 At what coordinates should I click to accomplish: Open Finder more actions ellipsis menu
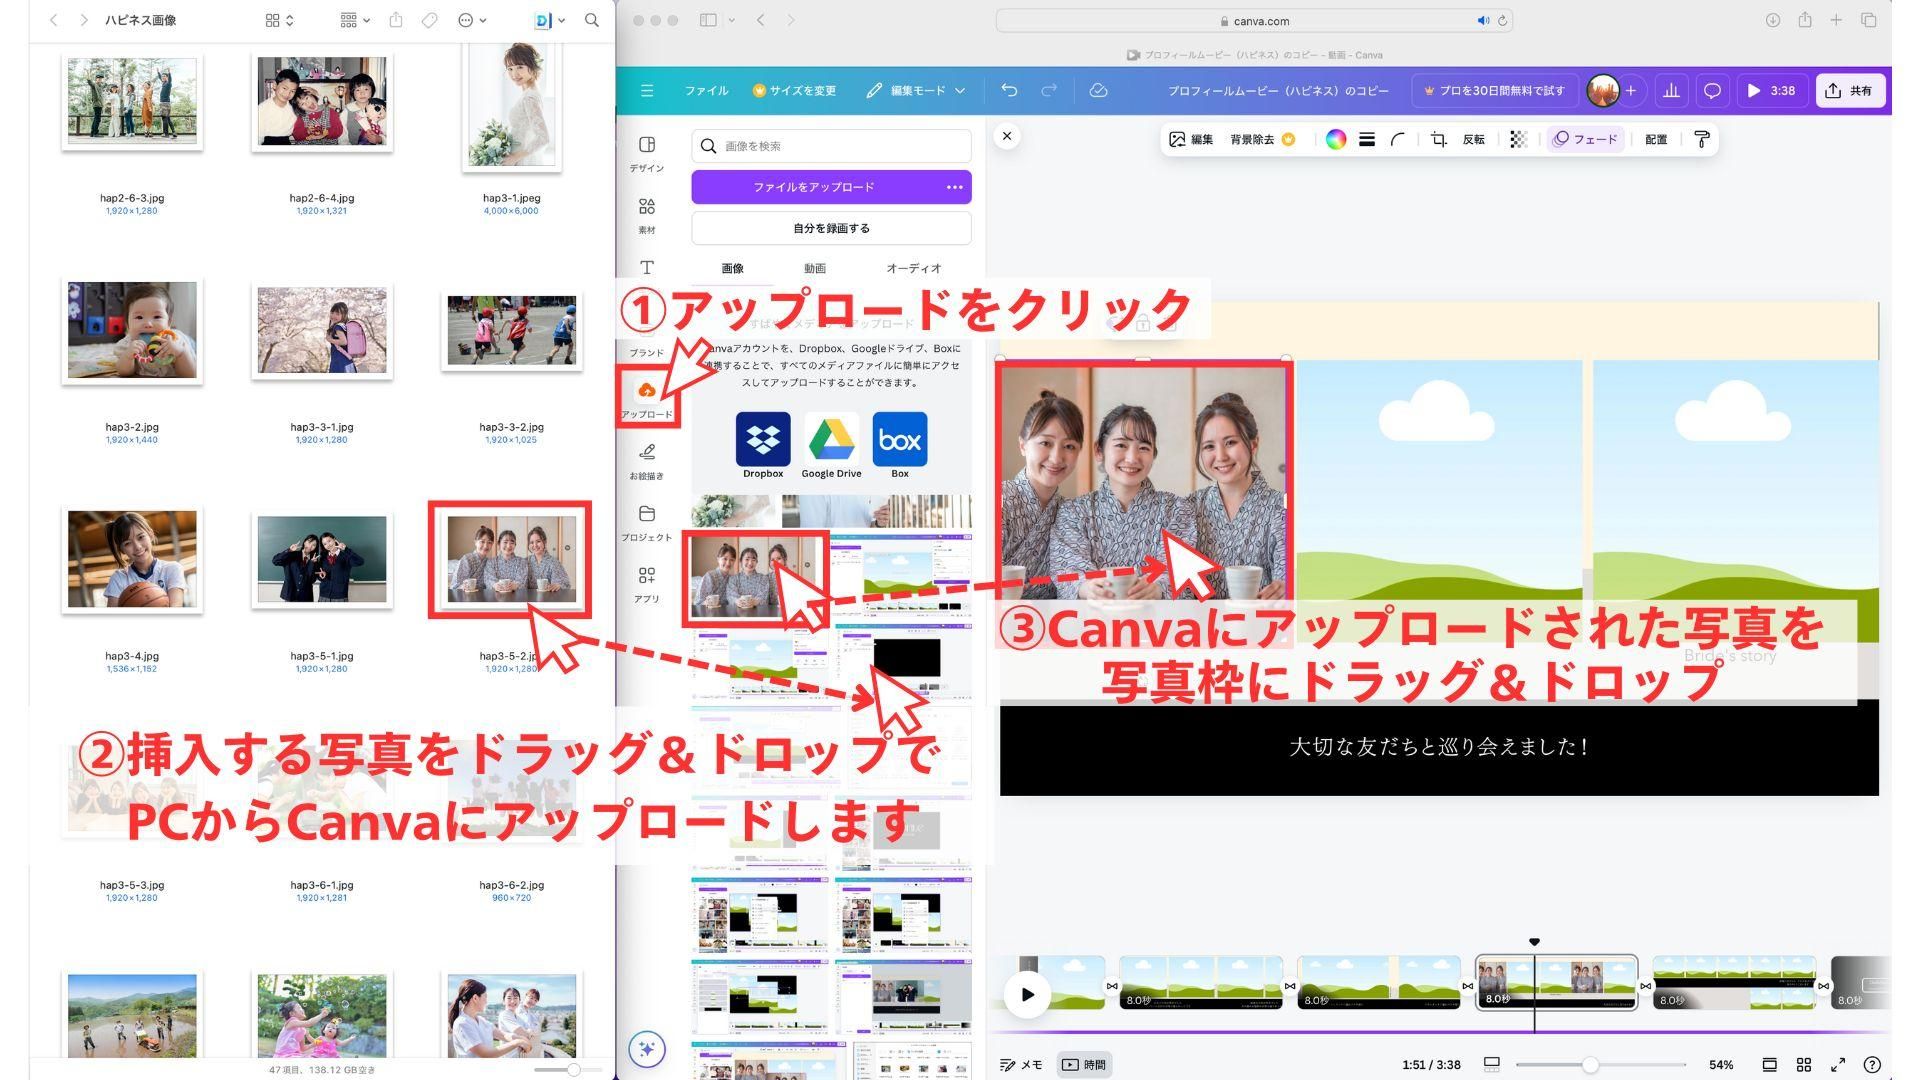472,20
